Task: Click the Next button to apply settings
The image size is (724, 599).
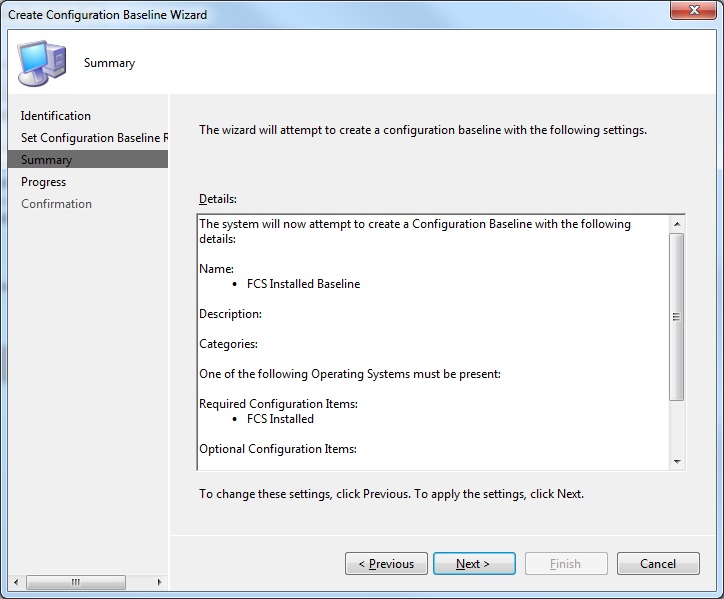Action: pos(474,563)
